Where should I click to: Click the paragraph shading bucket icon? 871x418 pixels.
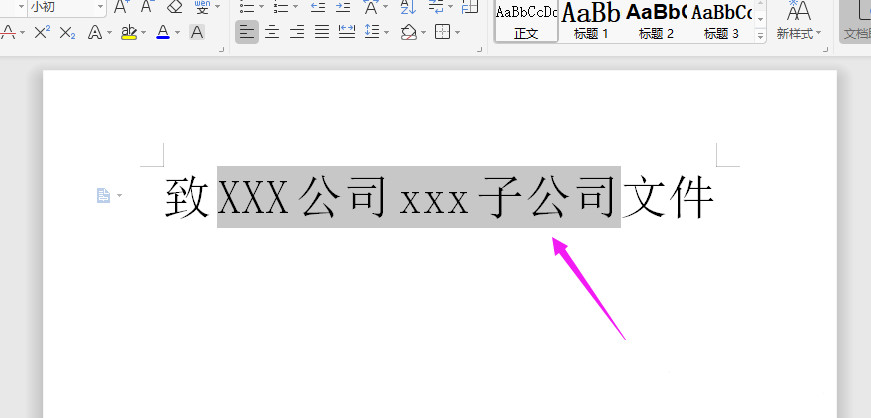[409, 32]
